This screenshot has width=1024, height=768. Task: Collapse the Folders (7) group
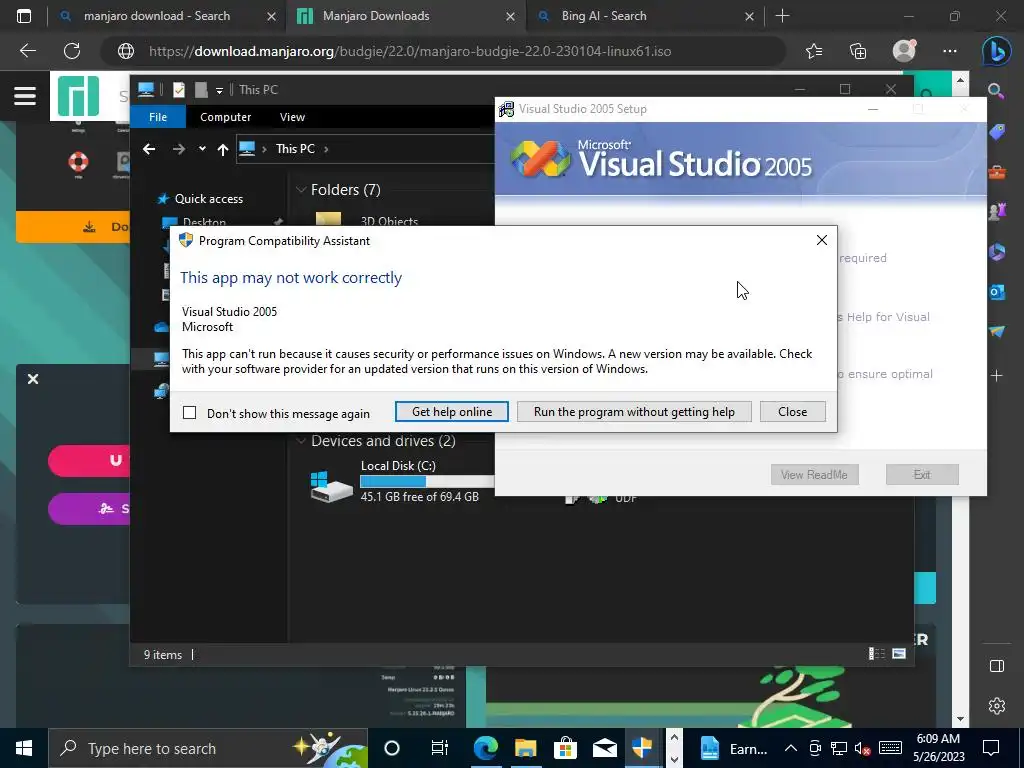pyautogui.click(x=301, y=190)
